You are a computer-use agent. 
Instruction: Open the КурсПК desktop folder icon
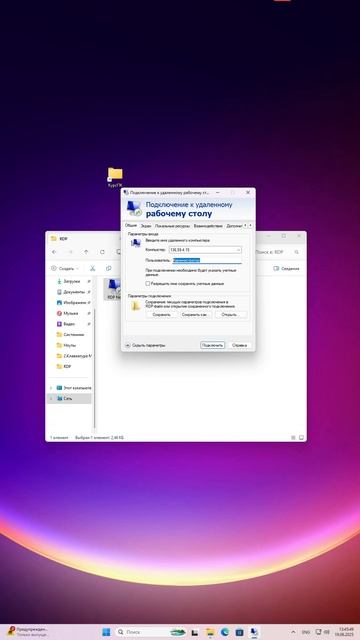pyautogui.click(x=115, y=177)
